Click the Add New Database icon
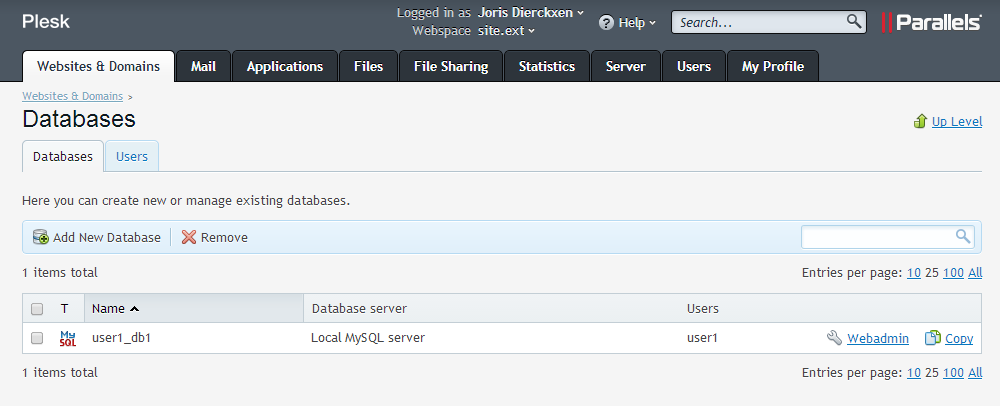Image resolution: width=1000 pixels, height=406 pixels. tap(41, 237)
